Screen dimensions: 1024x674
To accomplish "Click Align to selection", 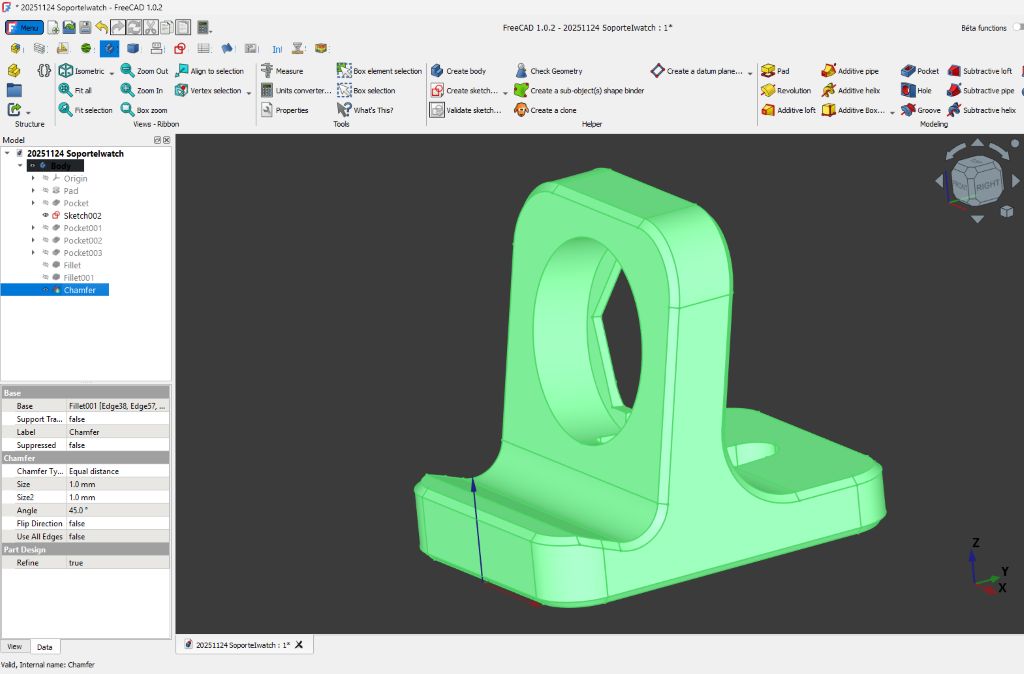I will [x=210, y=71].
